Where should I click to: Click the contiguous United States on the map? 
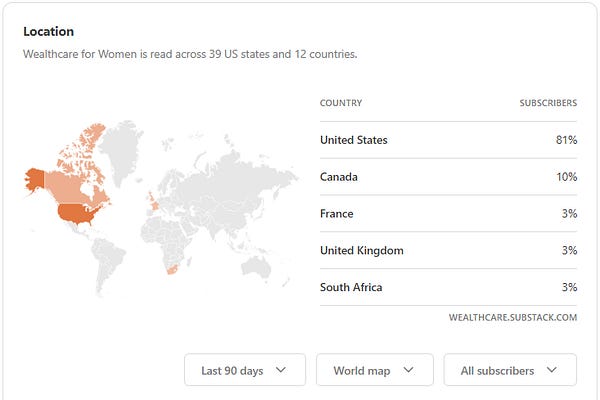[x=78, y=214]
